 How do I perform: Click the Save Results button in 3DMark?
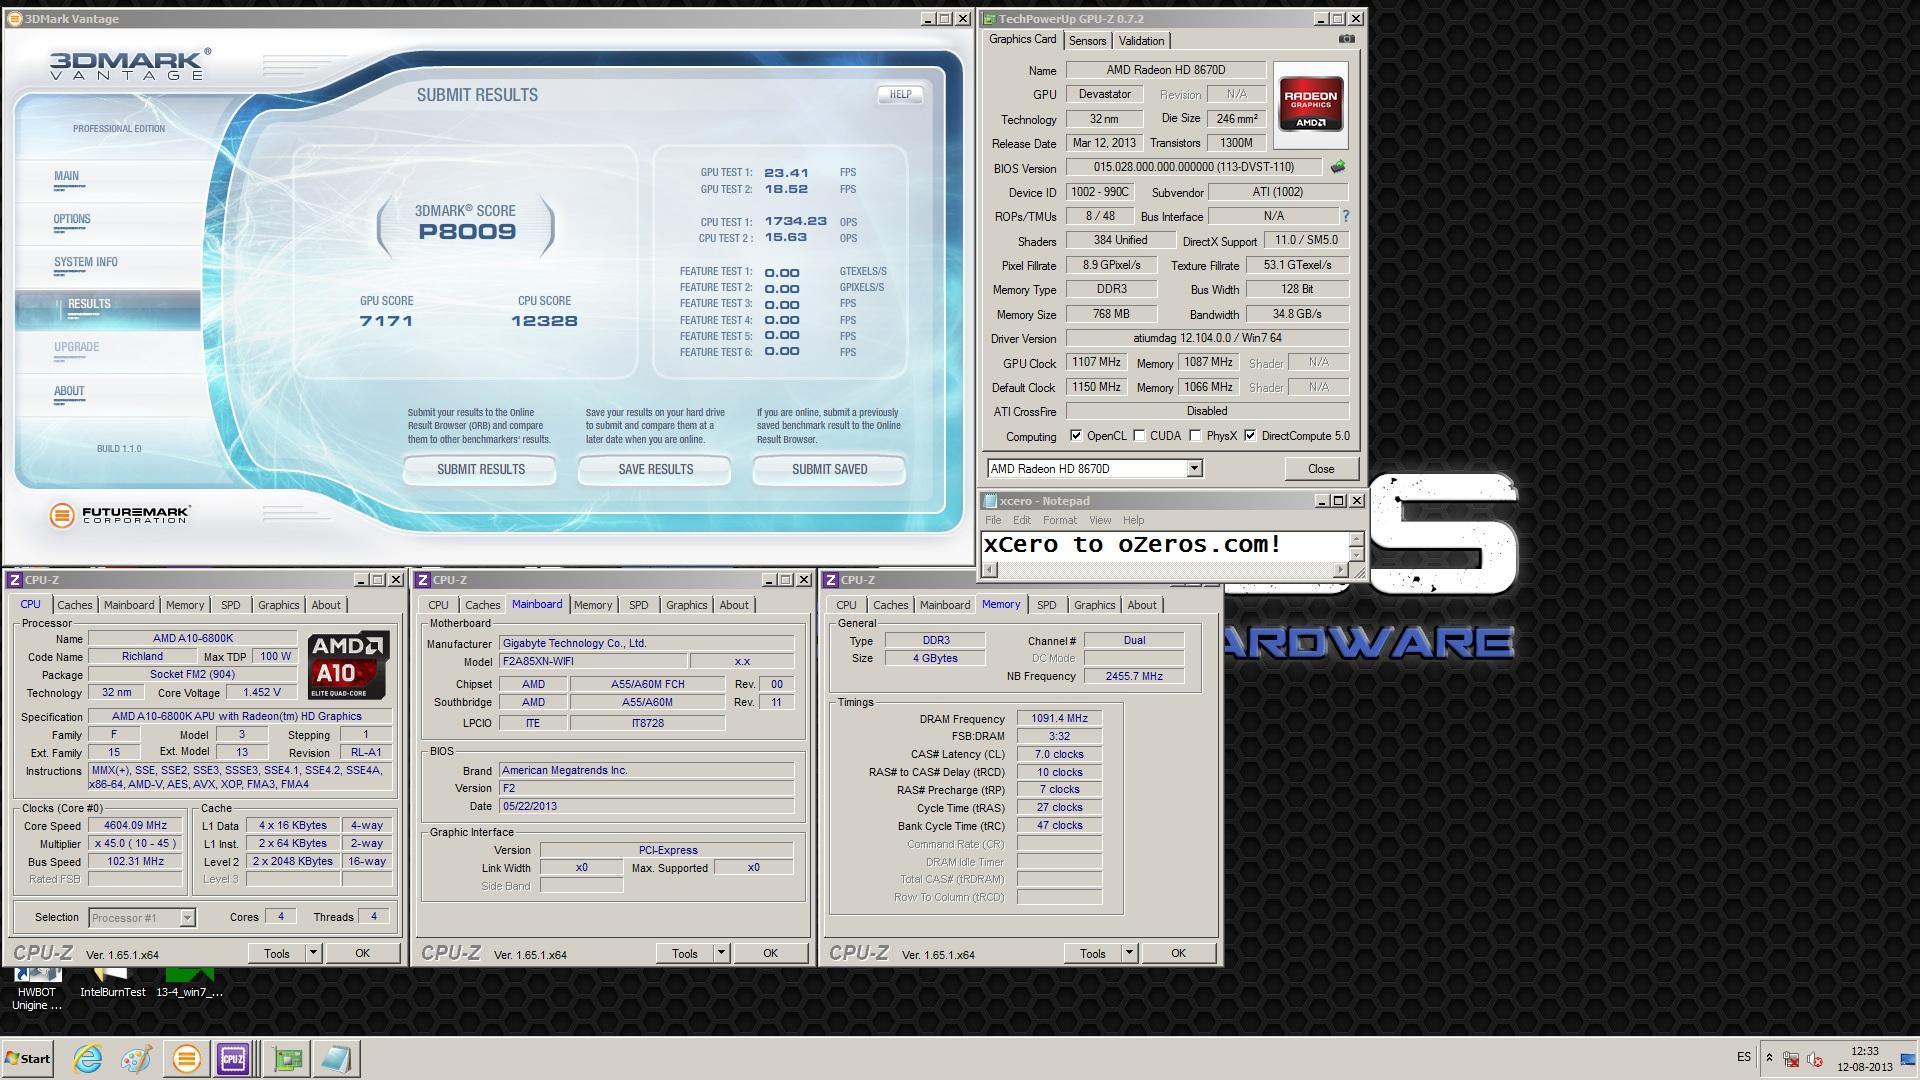655,469
